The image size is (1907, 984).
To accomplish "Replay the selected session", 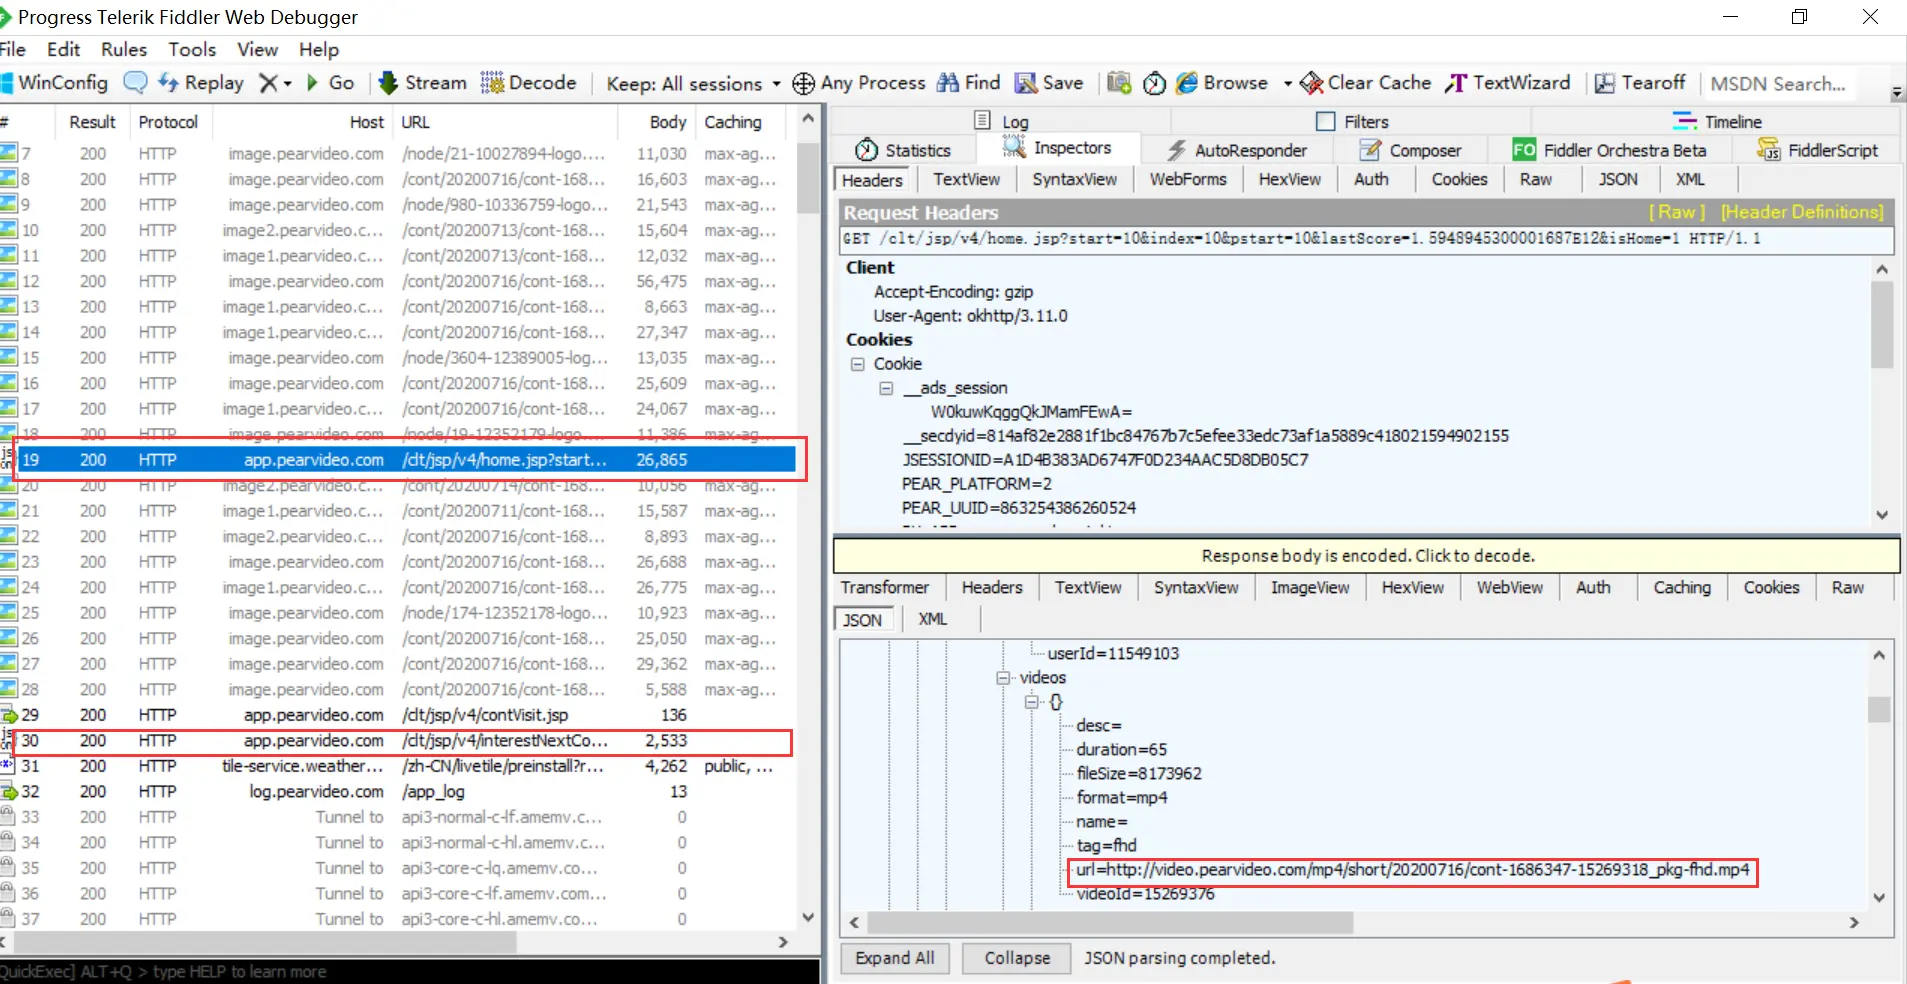I will click(201, 83).
